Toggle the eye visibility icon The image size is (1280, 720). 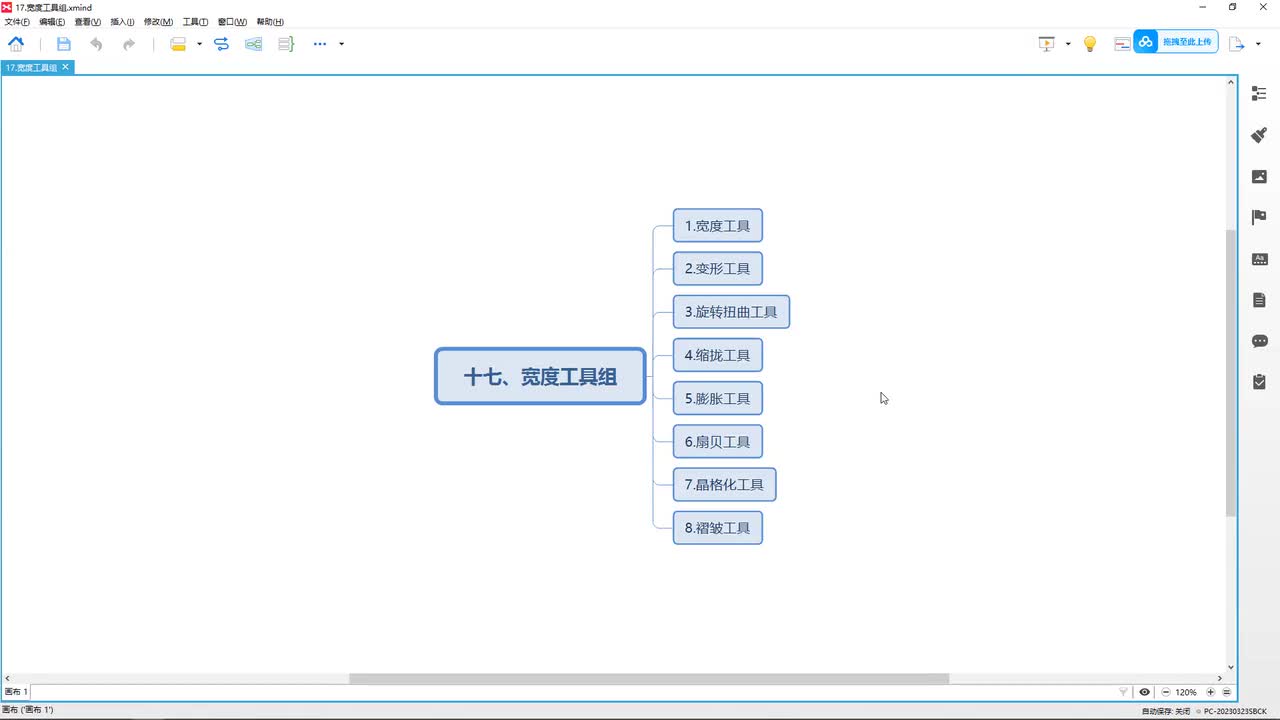1144,692
